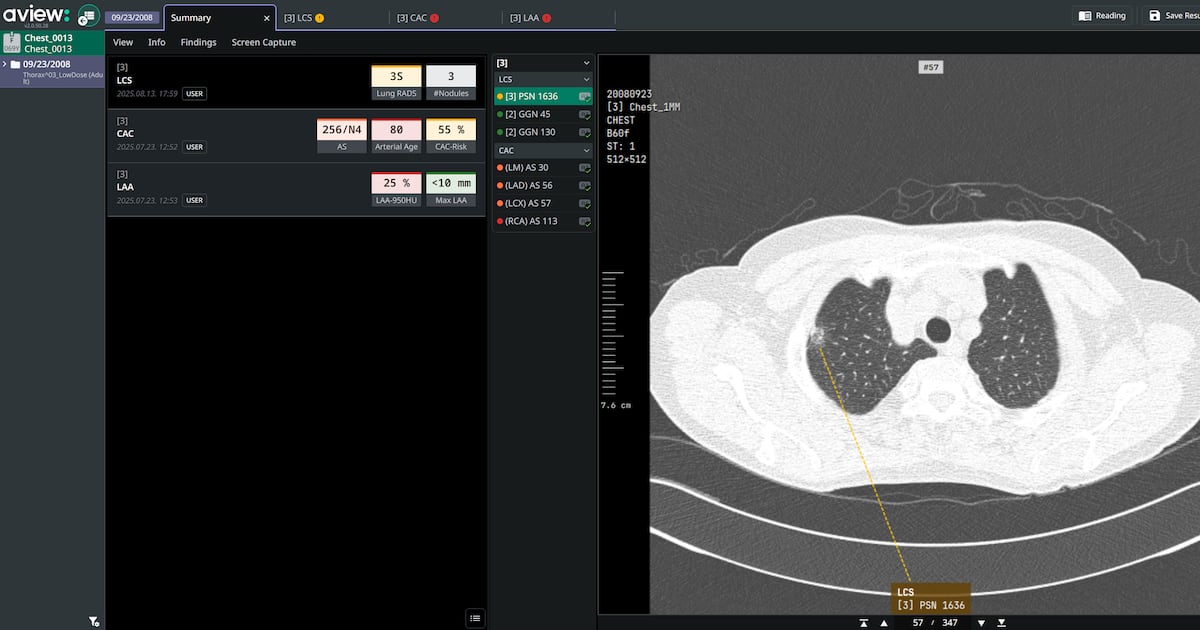Open the Findings menu
Screen dimensions: 1200x630
[x=198, y=42]
